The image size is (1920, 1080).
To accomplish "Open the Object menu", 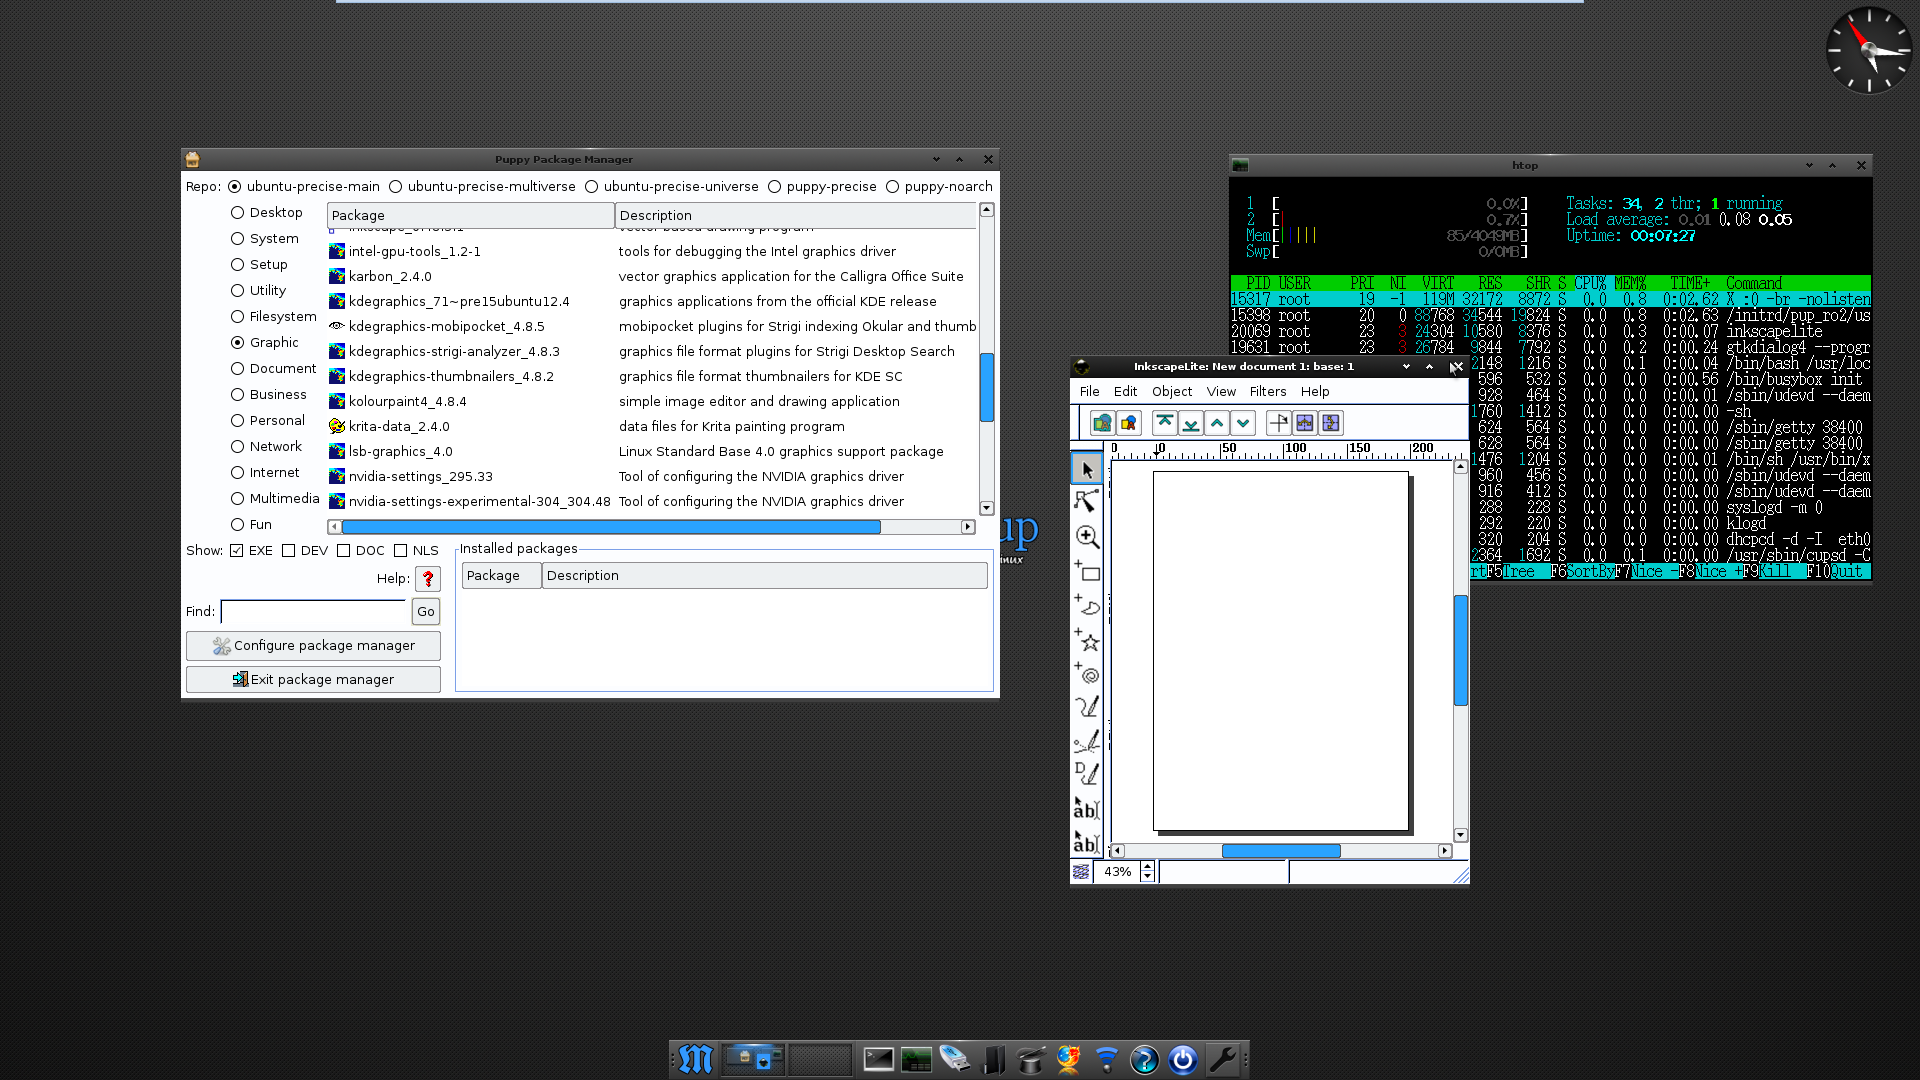I will [x=1171, y=392].
